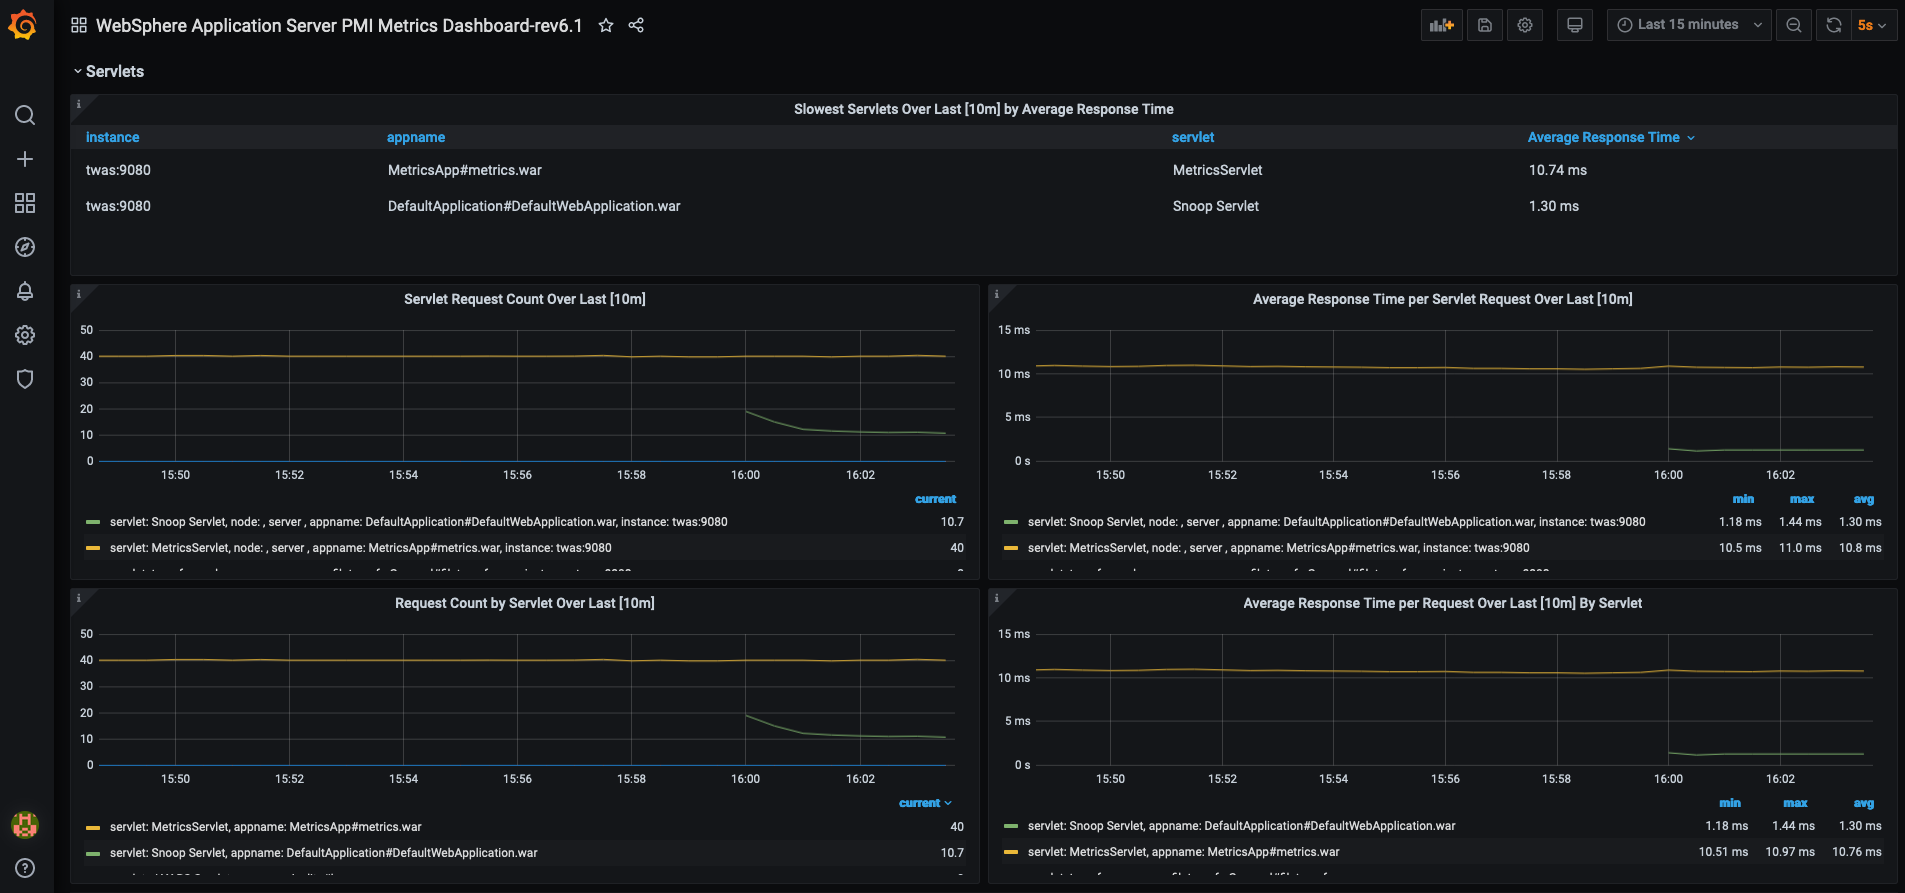
Task: Click the Snoop Servlet table cell
Action: click(1216, 206)
